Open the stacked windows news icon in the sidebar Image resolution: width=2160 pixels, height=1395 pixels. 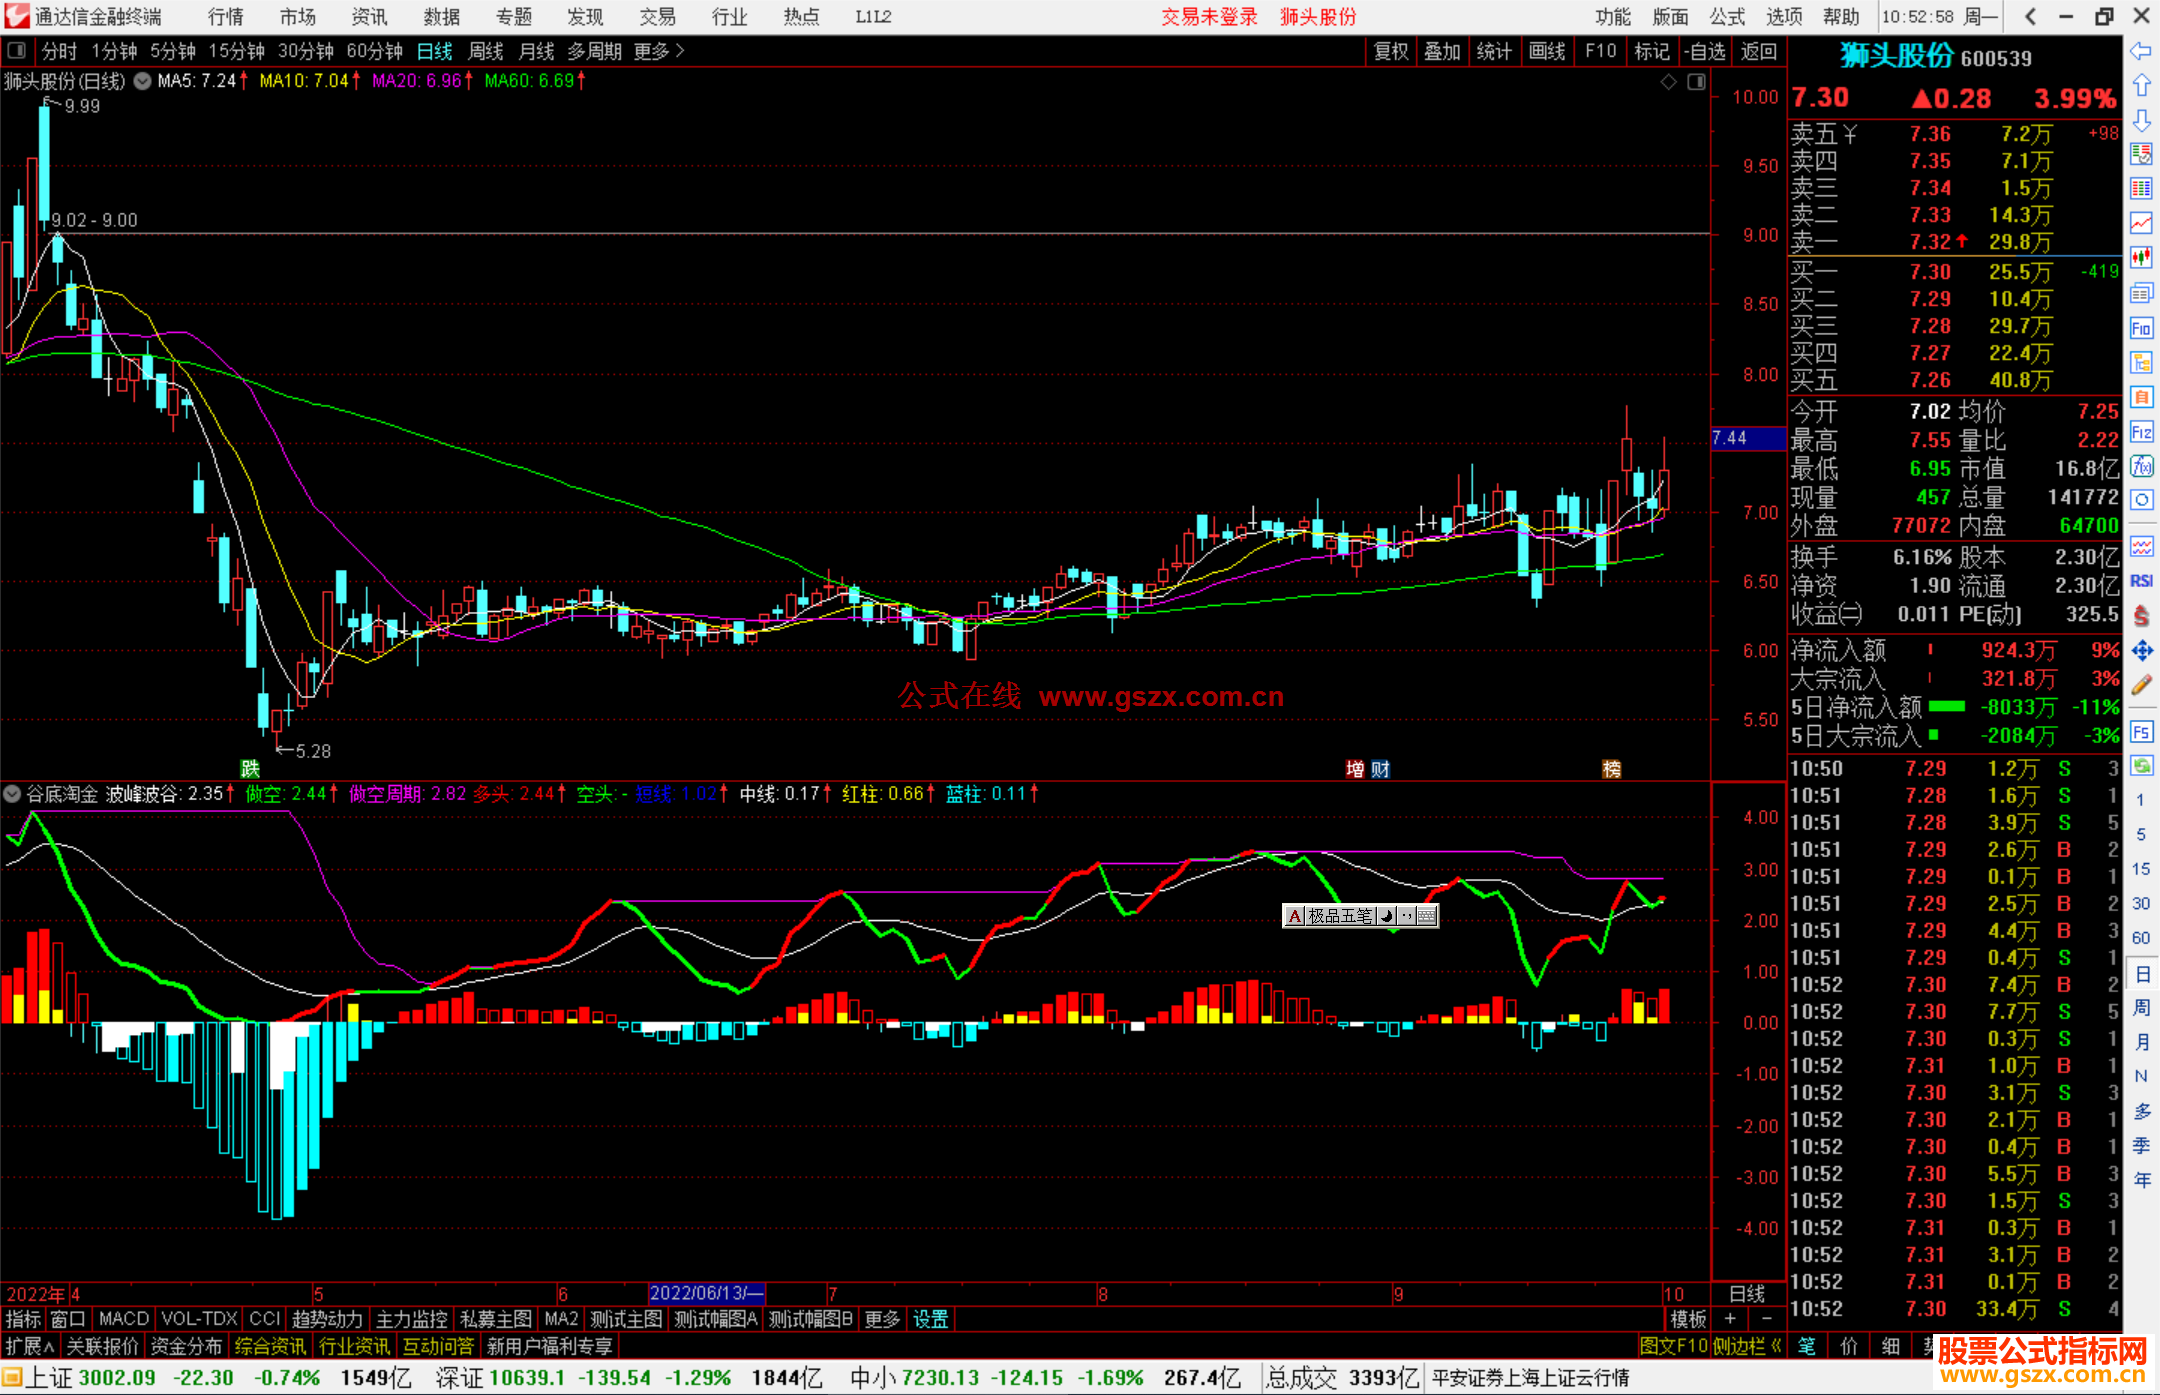2141,292
